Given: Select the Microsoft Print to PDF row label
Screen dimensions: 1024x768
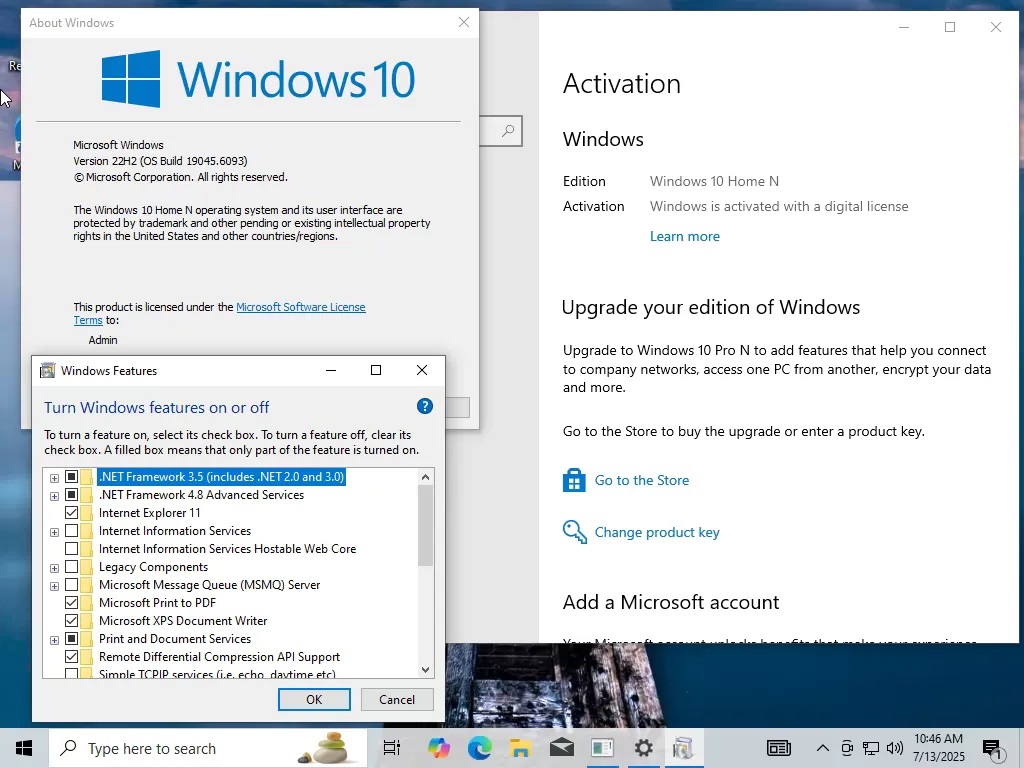Looking at the screenshot, I should (x=157, y=603).
